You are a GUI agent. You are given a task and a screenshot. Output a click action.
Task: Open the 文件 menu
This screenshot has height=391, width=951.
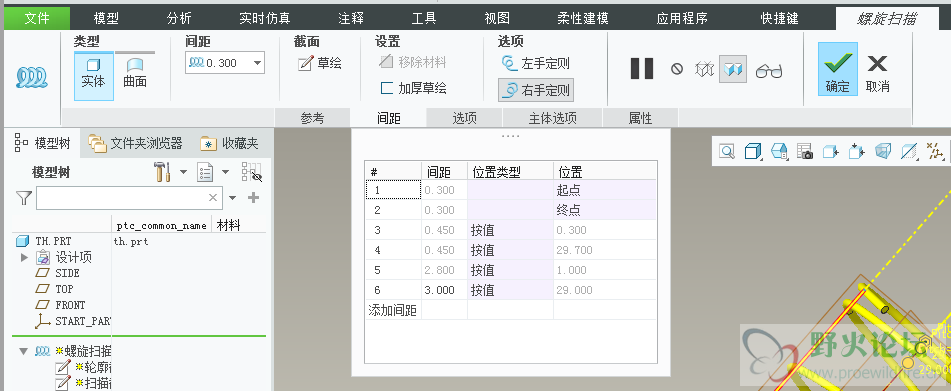[x=37, y=18]
